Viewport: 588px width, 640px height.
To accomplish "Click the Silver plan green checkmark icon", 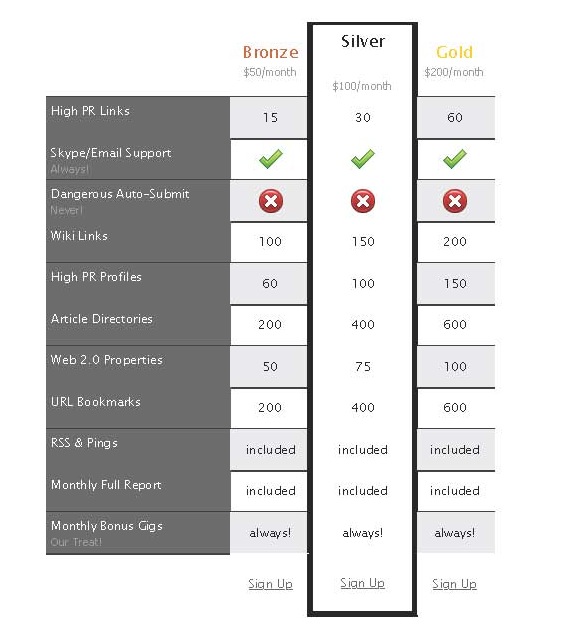I will [363, 159].
